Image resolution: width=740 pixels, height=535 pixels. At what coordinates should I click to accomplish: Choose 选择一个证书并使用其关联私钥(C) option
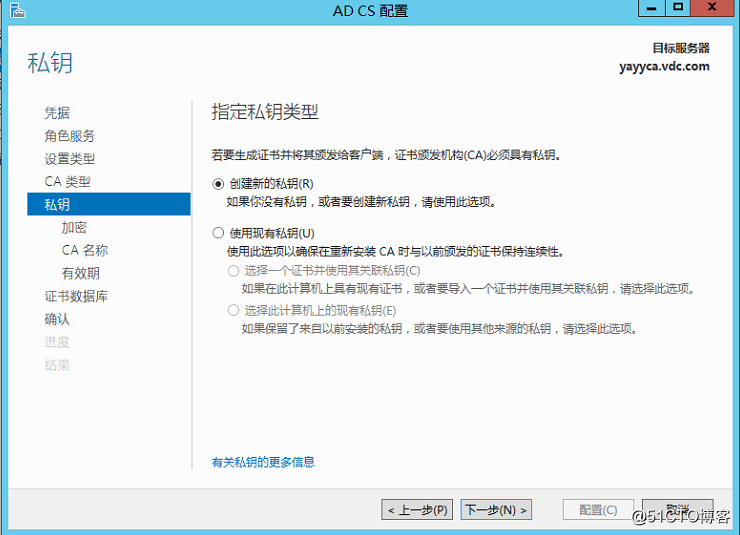(233, 271)
